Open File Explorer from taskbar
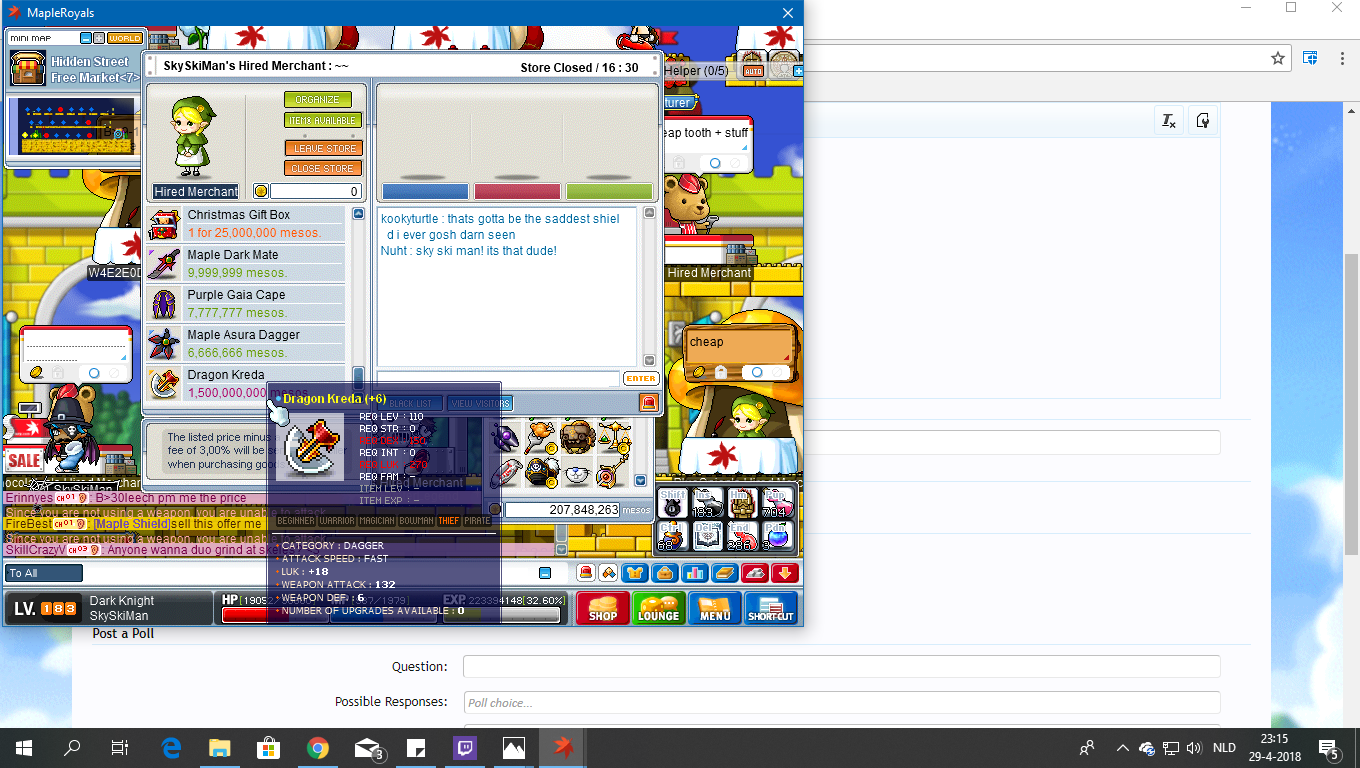 pos(220,747)
